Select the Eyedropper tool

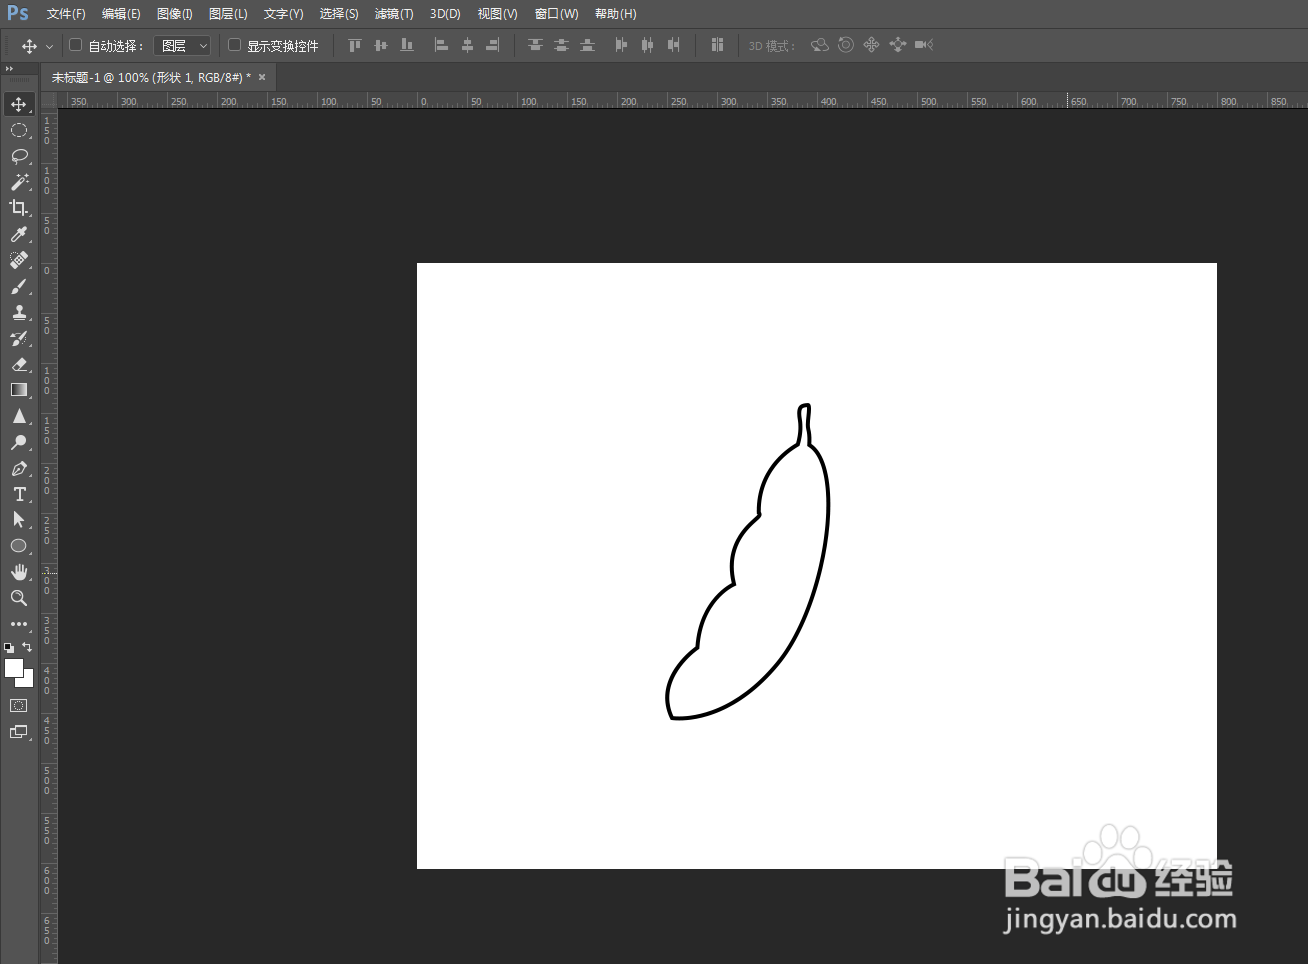coord(19,234)
